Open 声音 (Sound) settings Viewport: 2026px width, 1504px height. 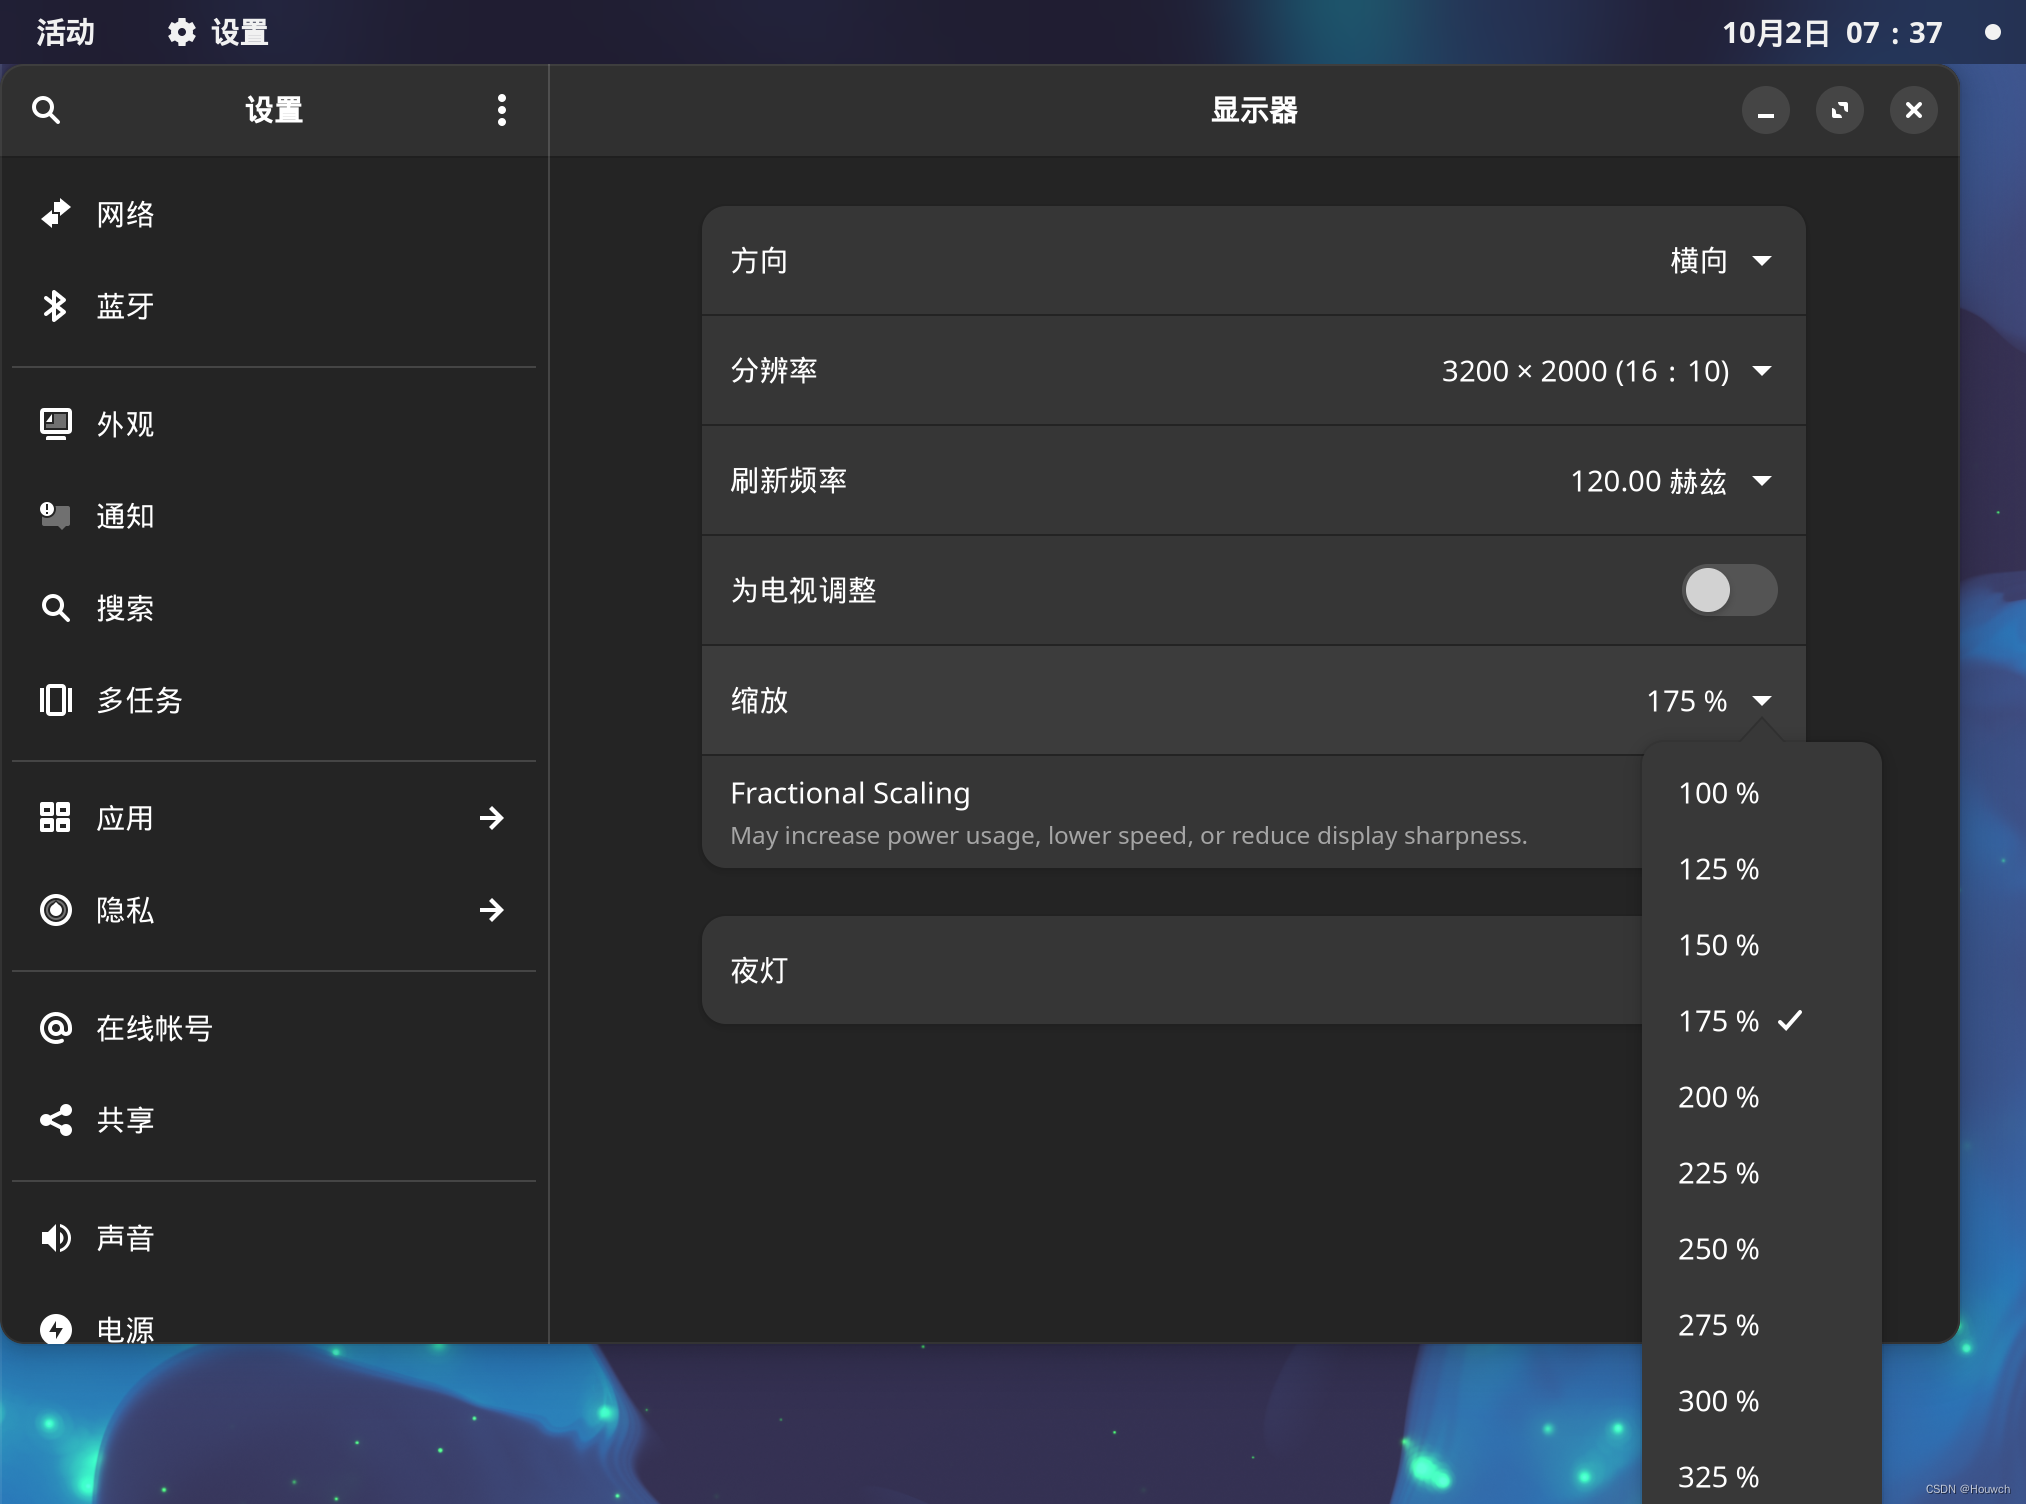pos(124,1238)
